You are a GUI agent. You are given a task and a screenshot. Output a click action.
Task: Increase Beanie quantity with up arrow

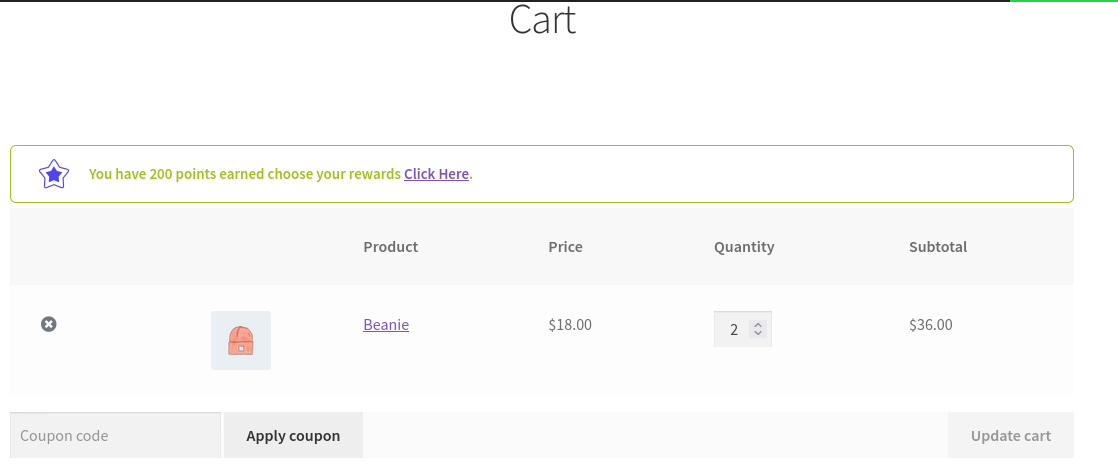tap(758, 325)
